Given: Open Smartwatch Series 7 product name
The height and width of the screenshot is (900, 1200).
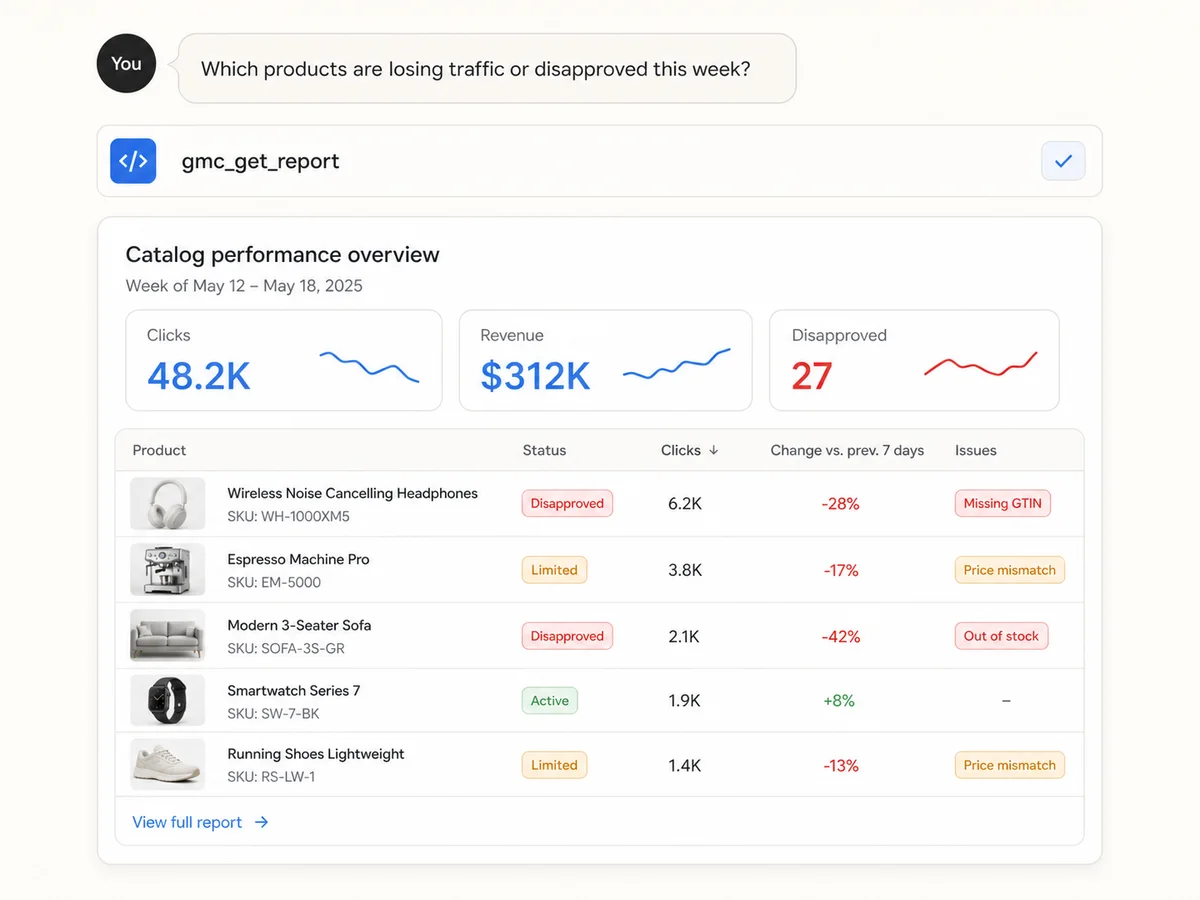Looking at the screenshot, I should click(293, 691).
